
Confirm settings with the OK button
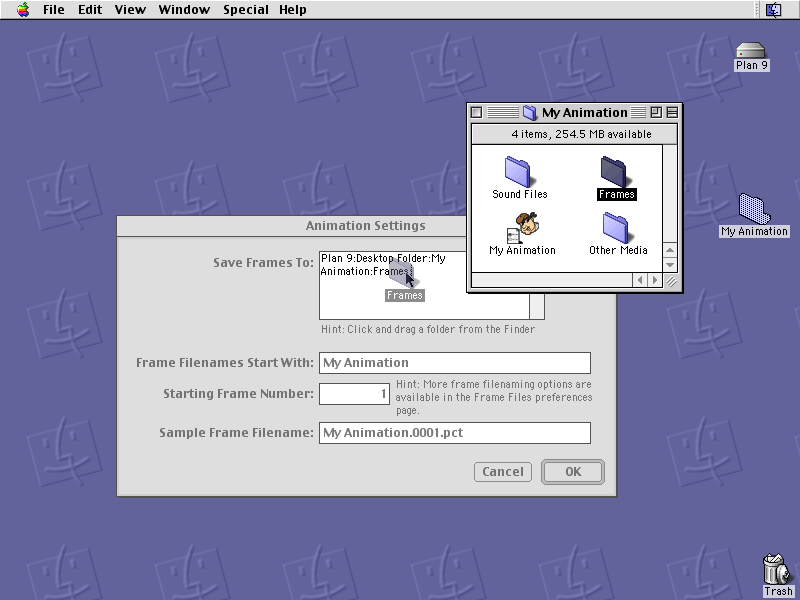pyautogui.click(x=573, y=472)
